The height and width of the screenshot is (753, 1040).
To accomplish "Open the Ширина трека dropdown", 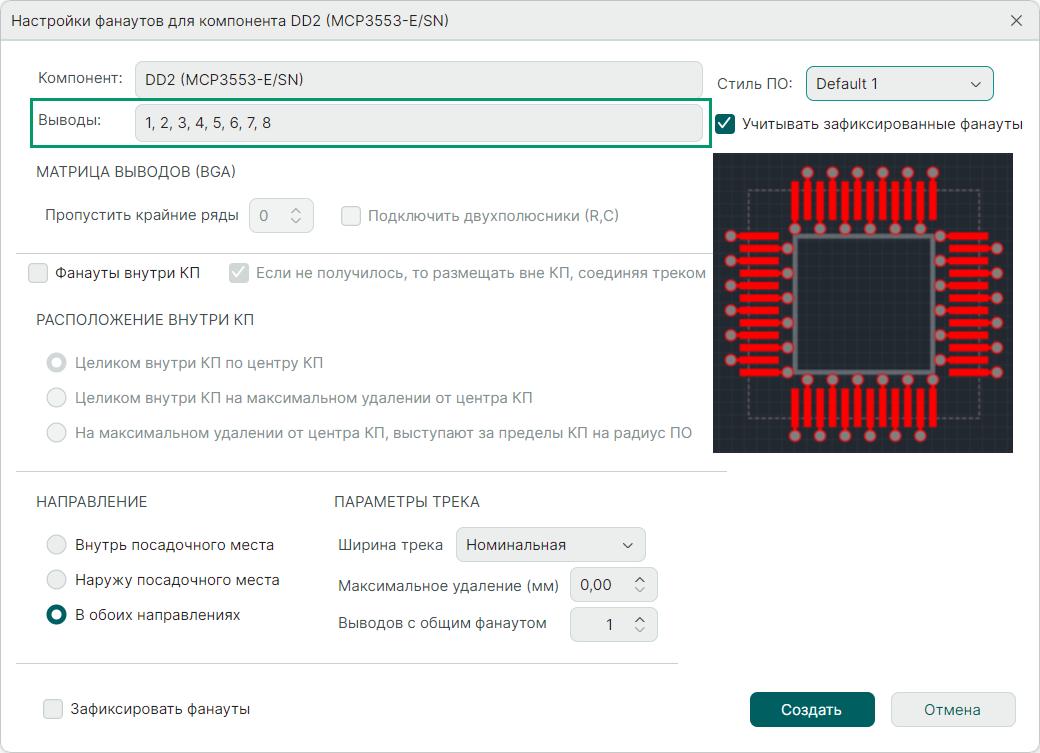I will 550,545.
